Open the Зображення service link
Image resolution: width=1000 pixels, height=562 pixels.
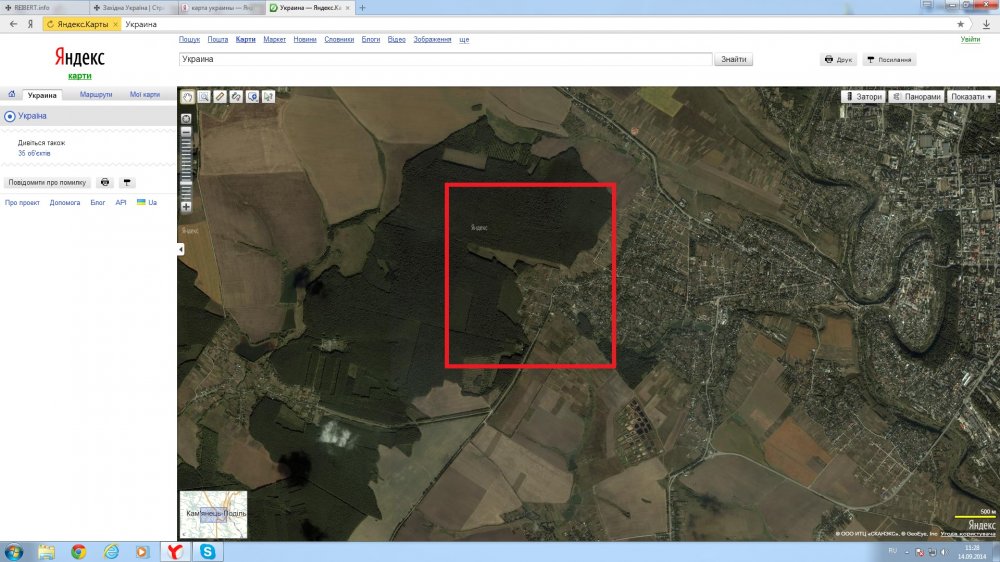[x=432, y=40]
